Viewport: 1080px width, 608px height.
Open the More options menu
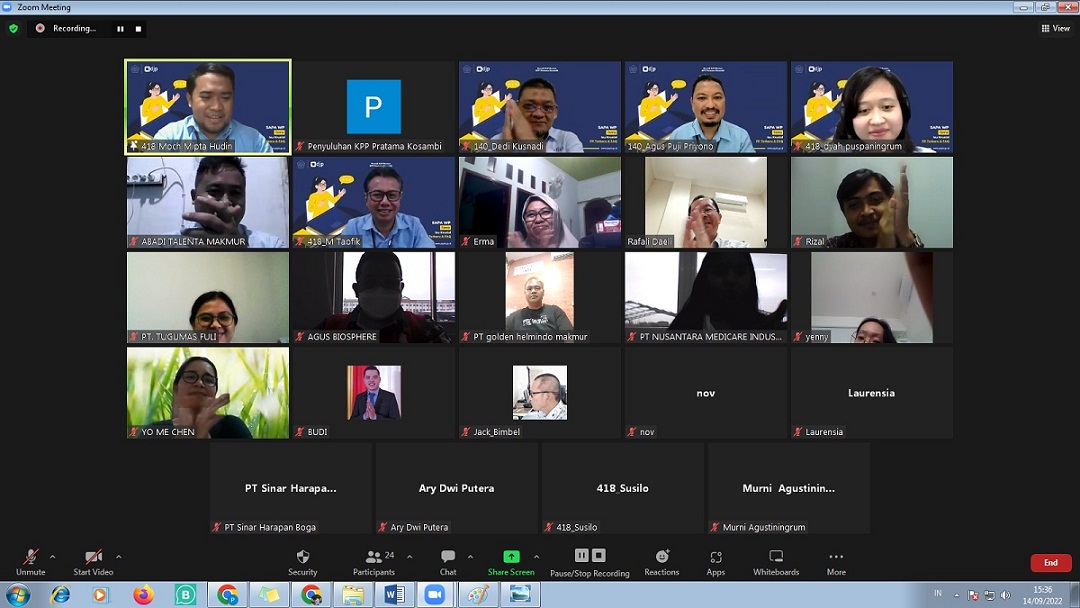(x=836, y=557)
